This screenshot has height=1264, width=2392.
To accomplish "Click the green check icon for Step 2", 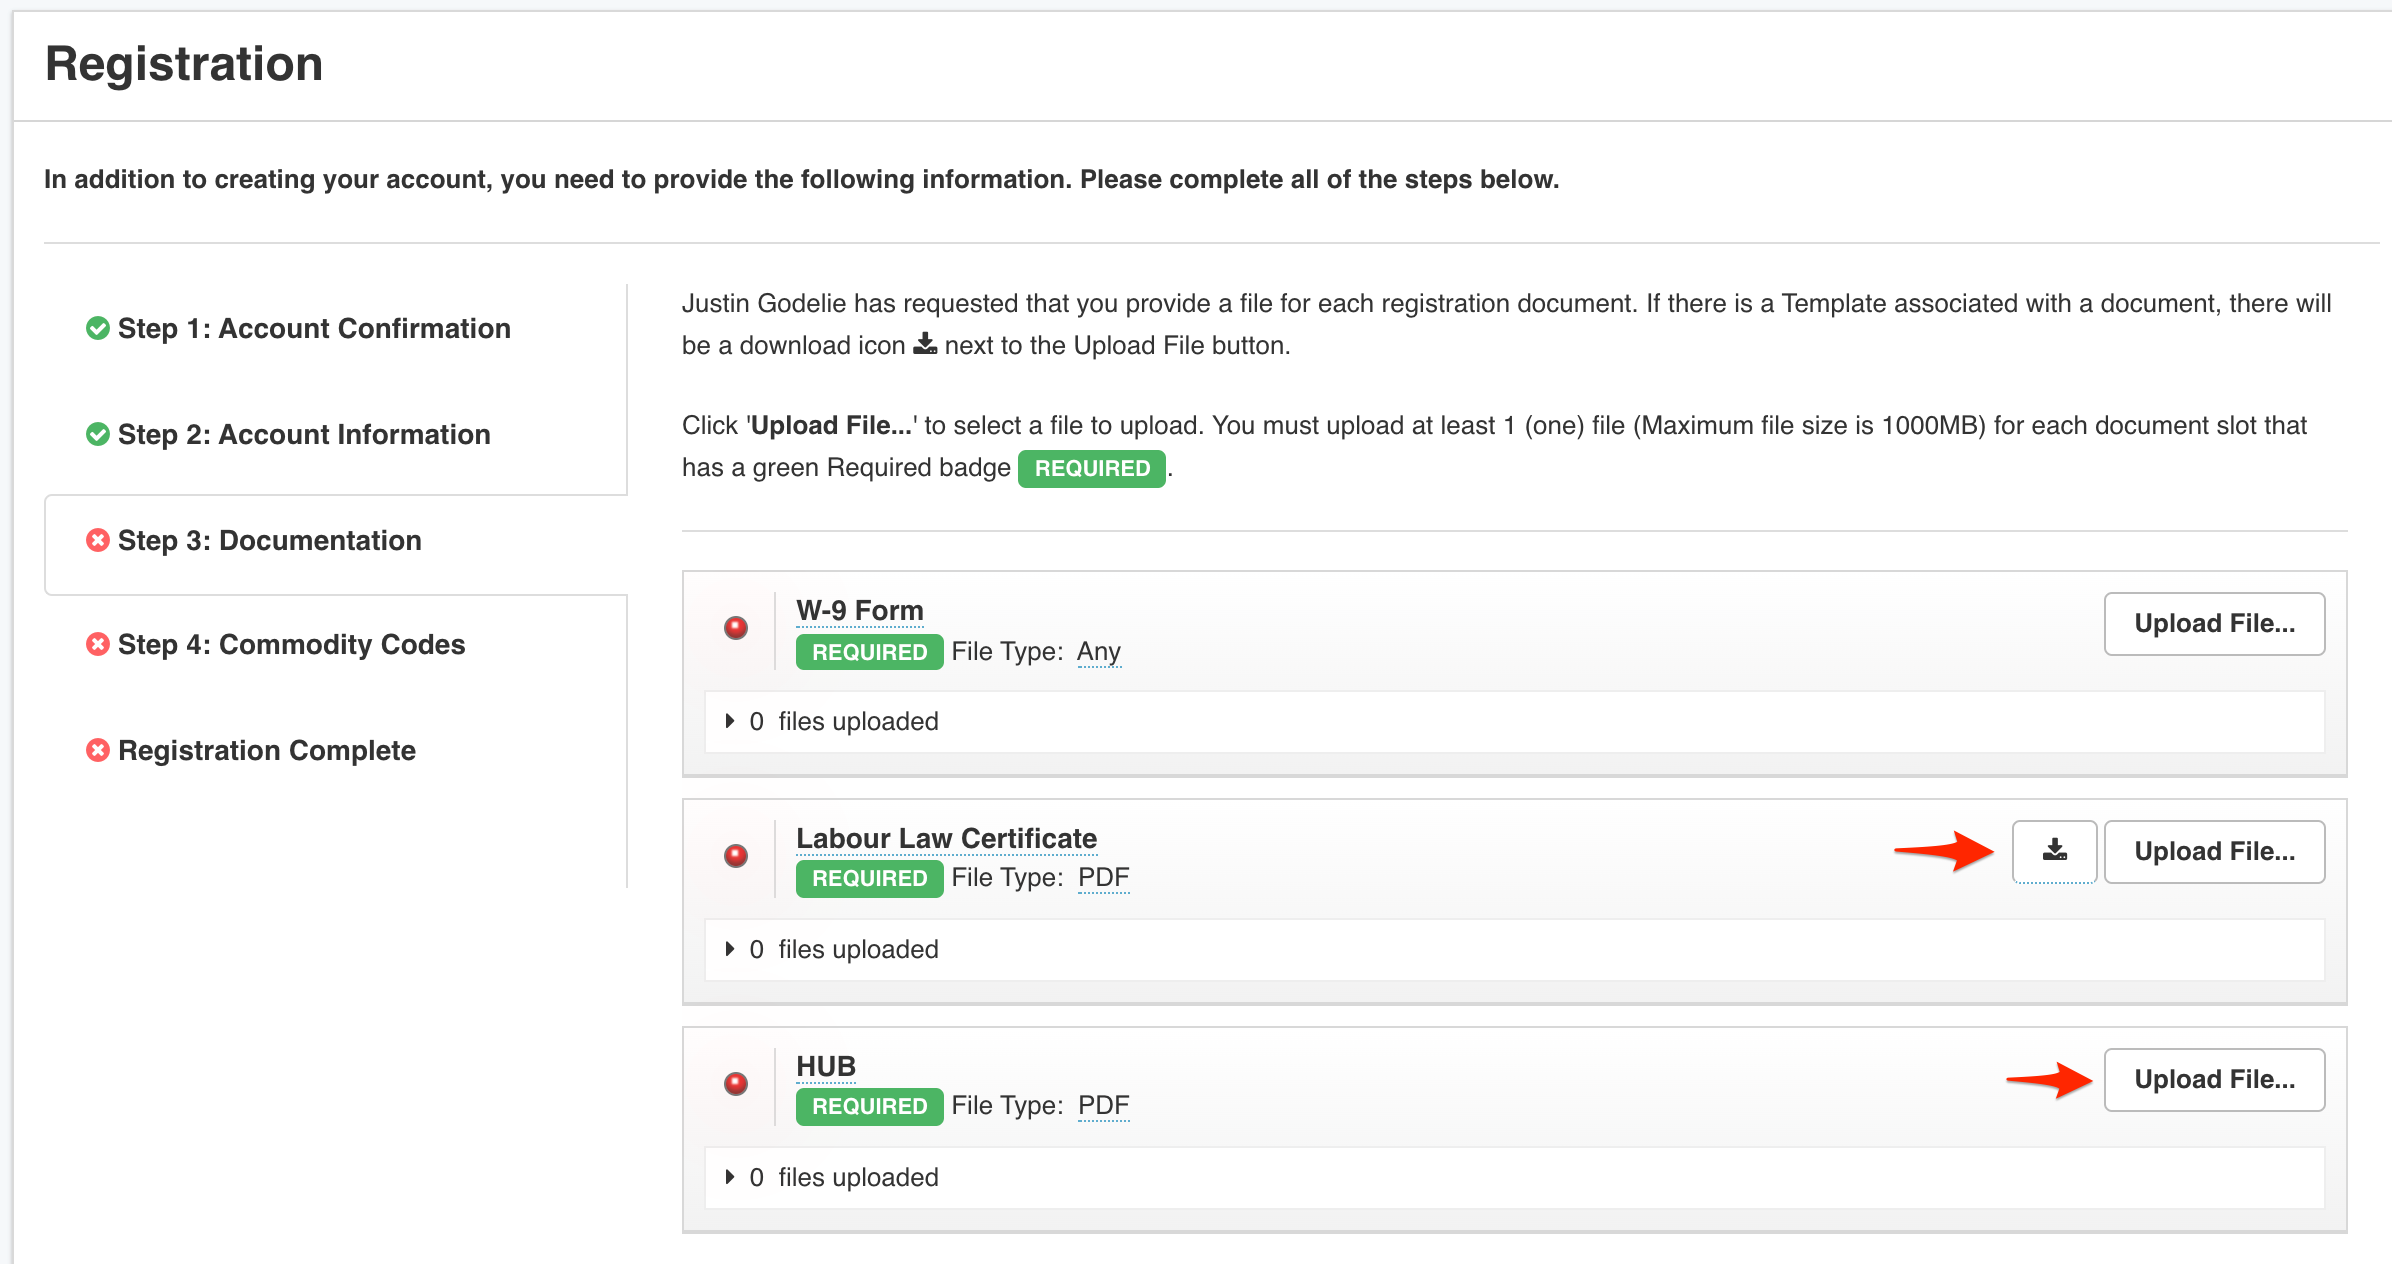I will [98, 434].
